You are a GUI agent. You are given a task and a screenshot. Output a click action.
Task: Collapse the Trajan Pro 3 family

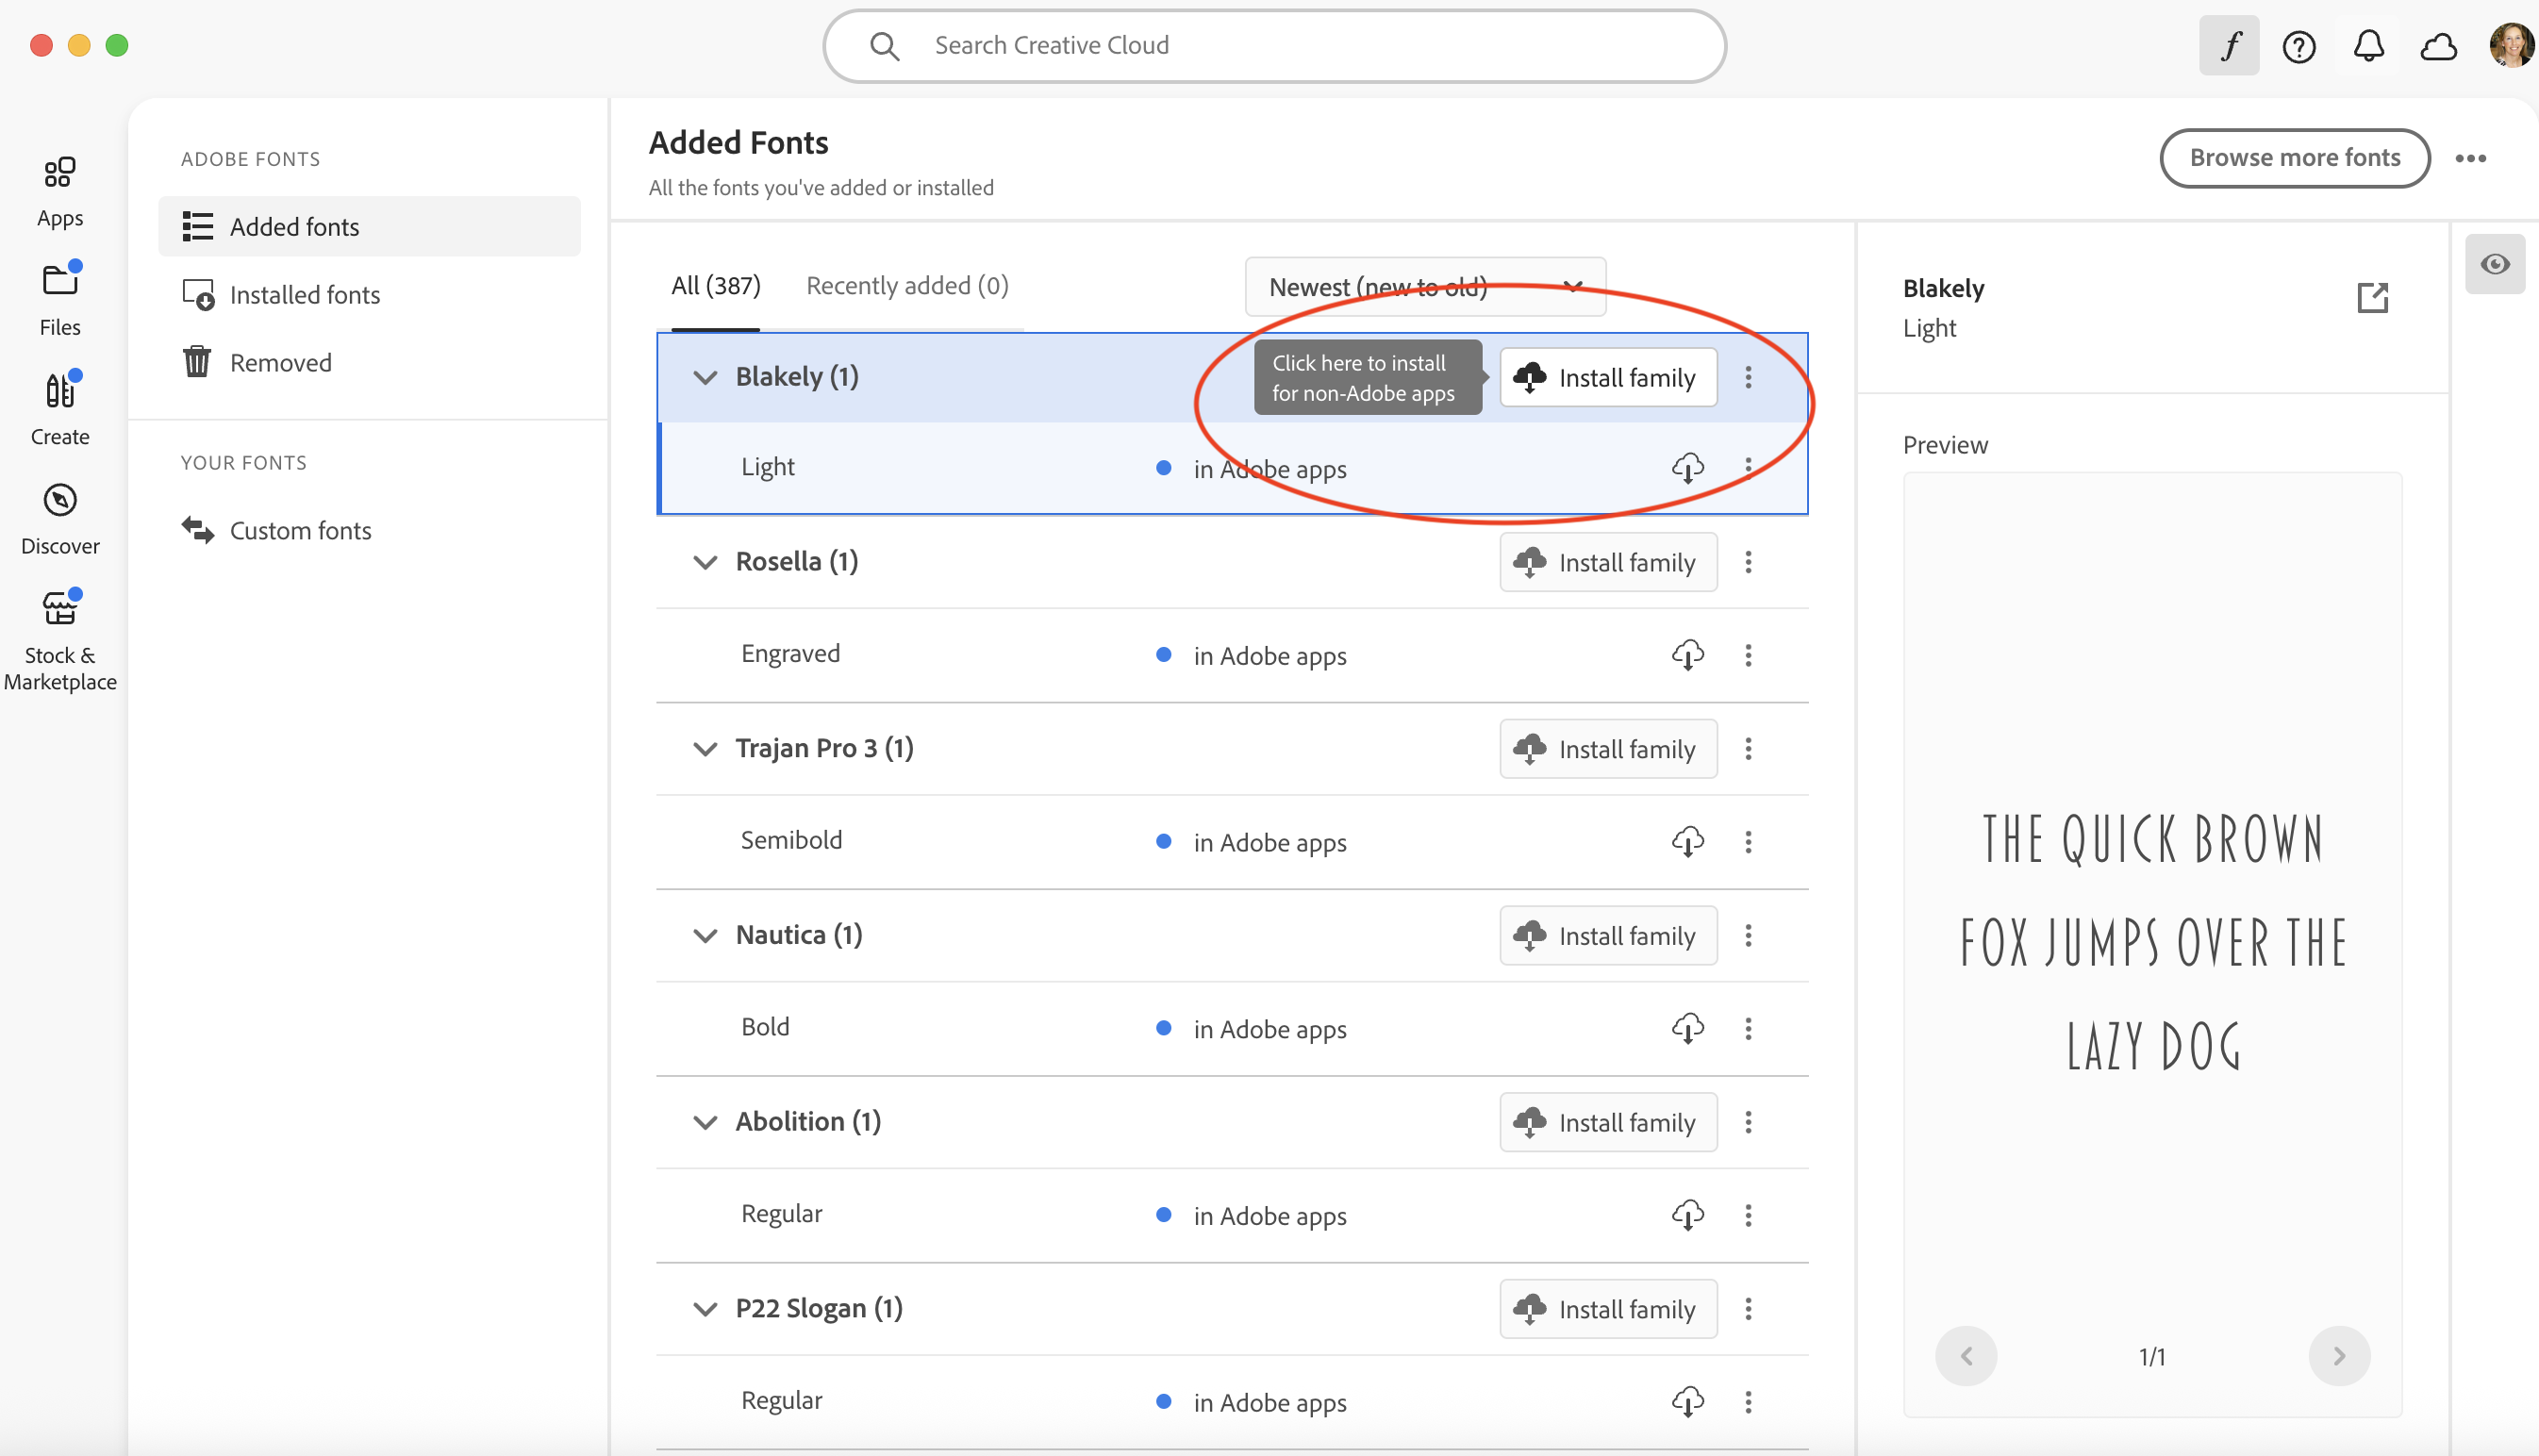[x=705, y=749]
